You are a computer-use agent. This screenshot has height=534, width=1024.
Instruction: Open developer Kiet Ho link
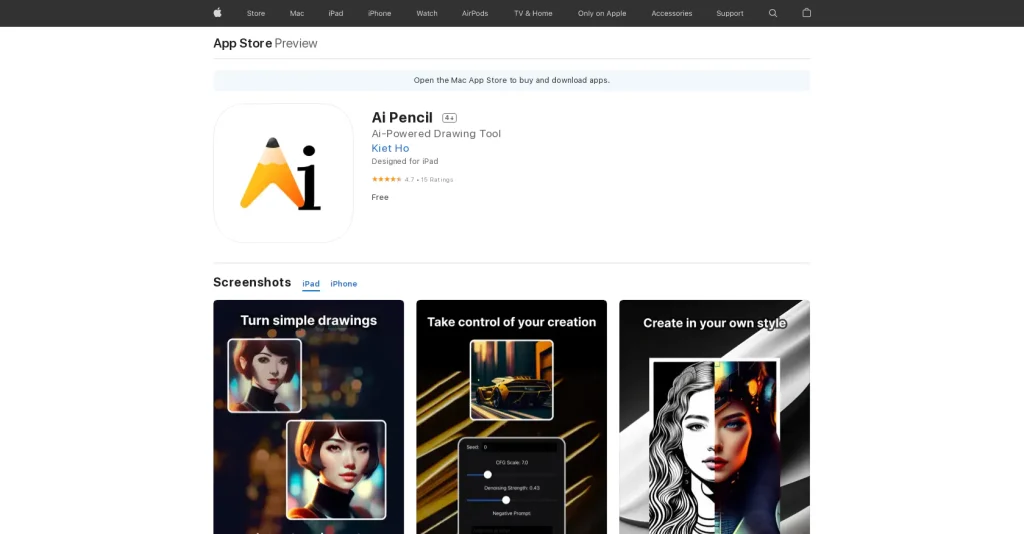[390, 148]
